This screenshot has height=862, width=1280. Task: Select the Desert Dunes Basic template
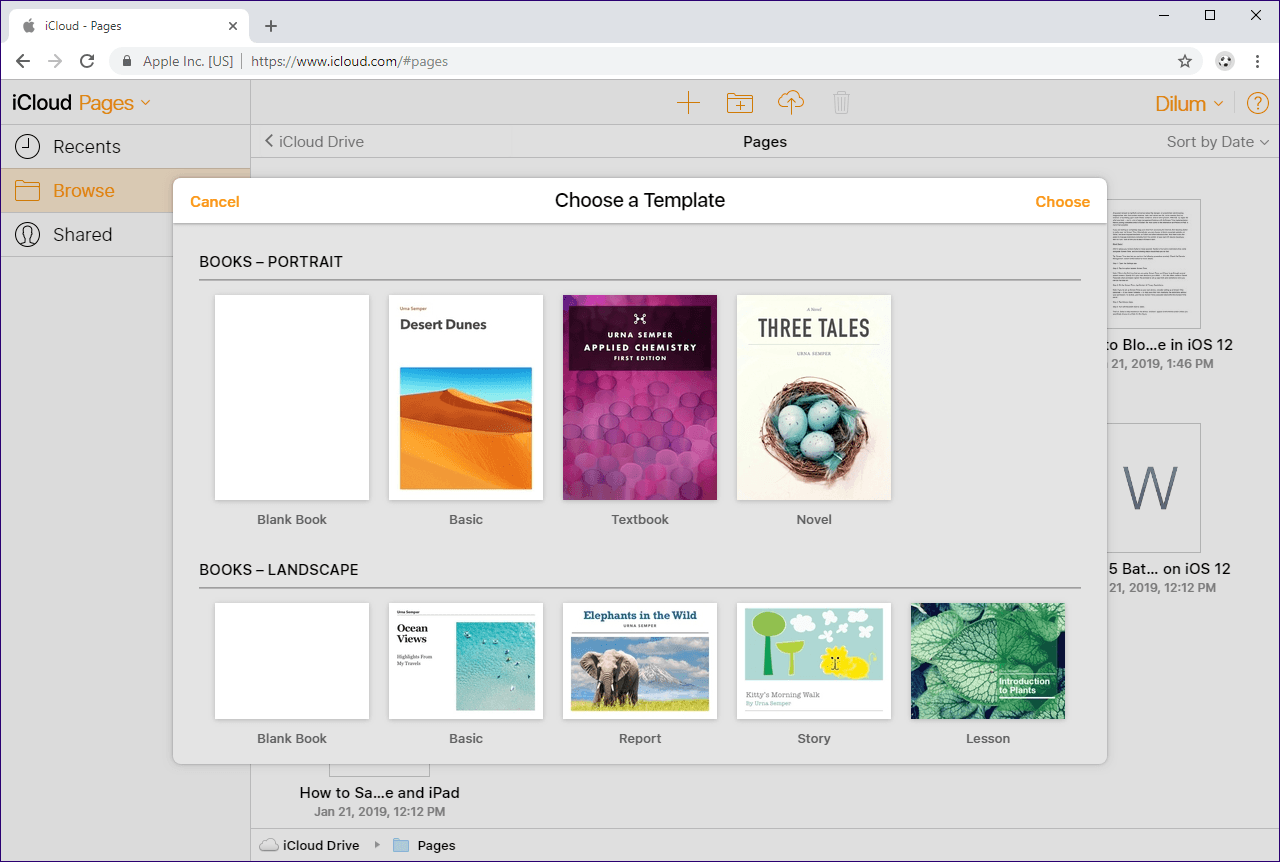pyautogui.click(x=466, y=397)
